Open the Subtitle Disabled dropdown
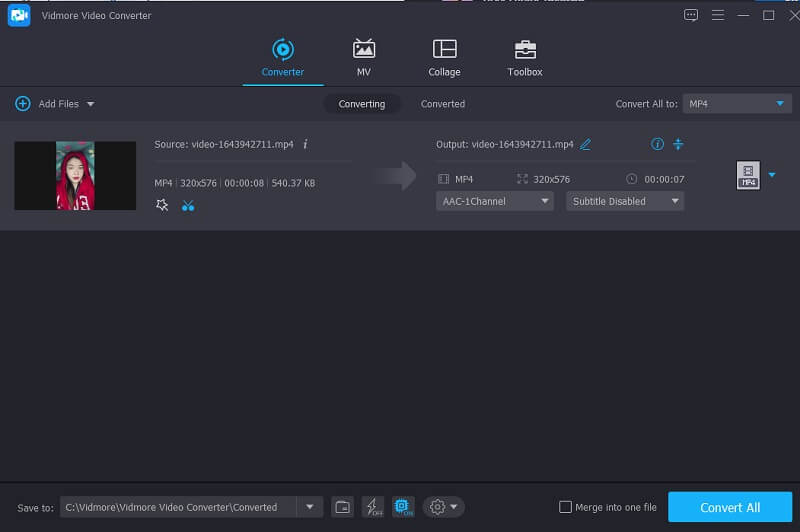The width and height of the screenshot is (800, 532). coord(625,201)
